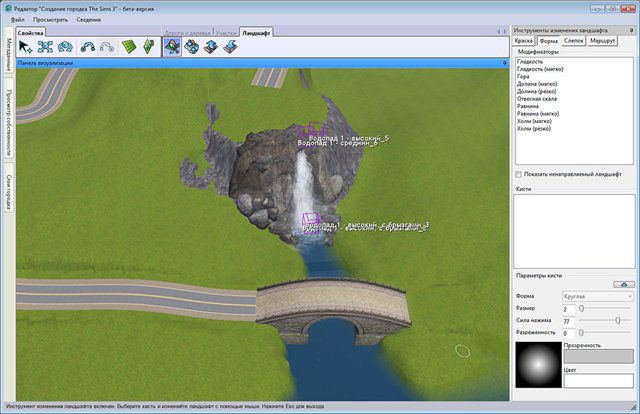Click the move object tool icon
This screenshot has width=640, height=414.
(46, 47)
